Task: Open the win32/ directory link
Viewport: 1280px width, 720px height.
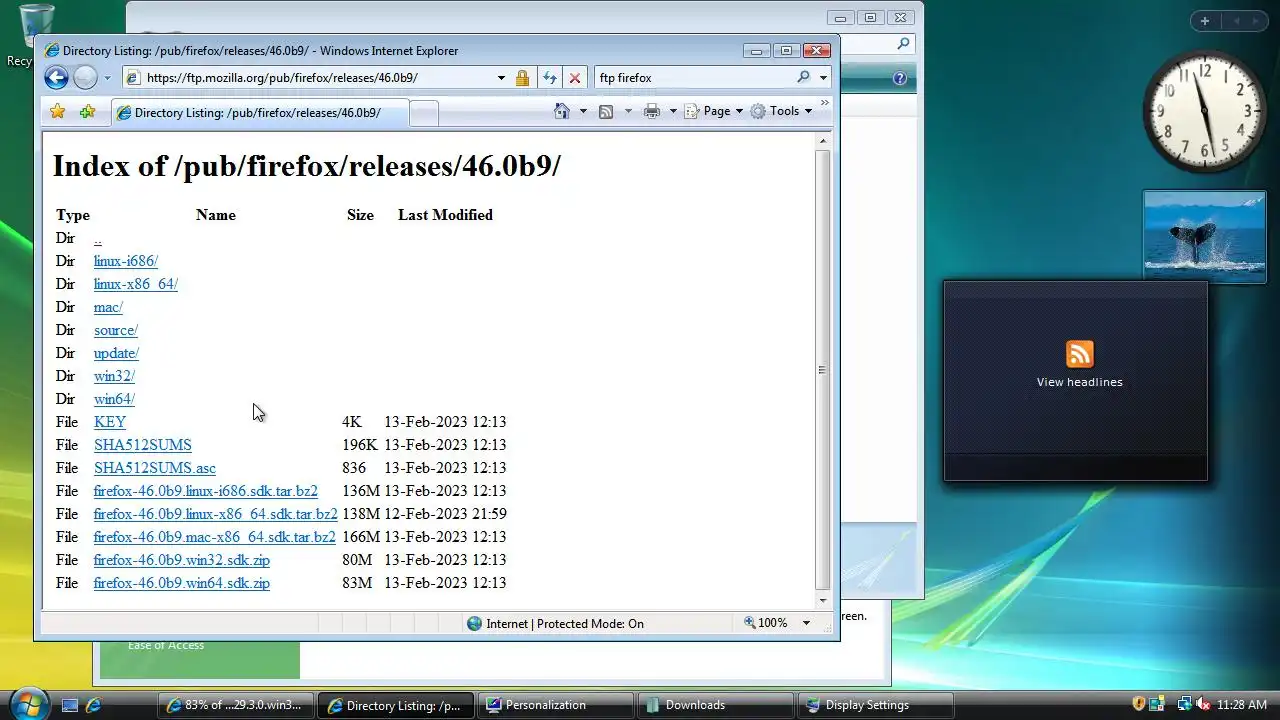Action: [x=114, y=376]
